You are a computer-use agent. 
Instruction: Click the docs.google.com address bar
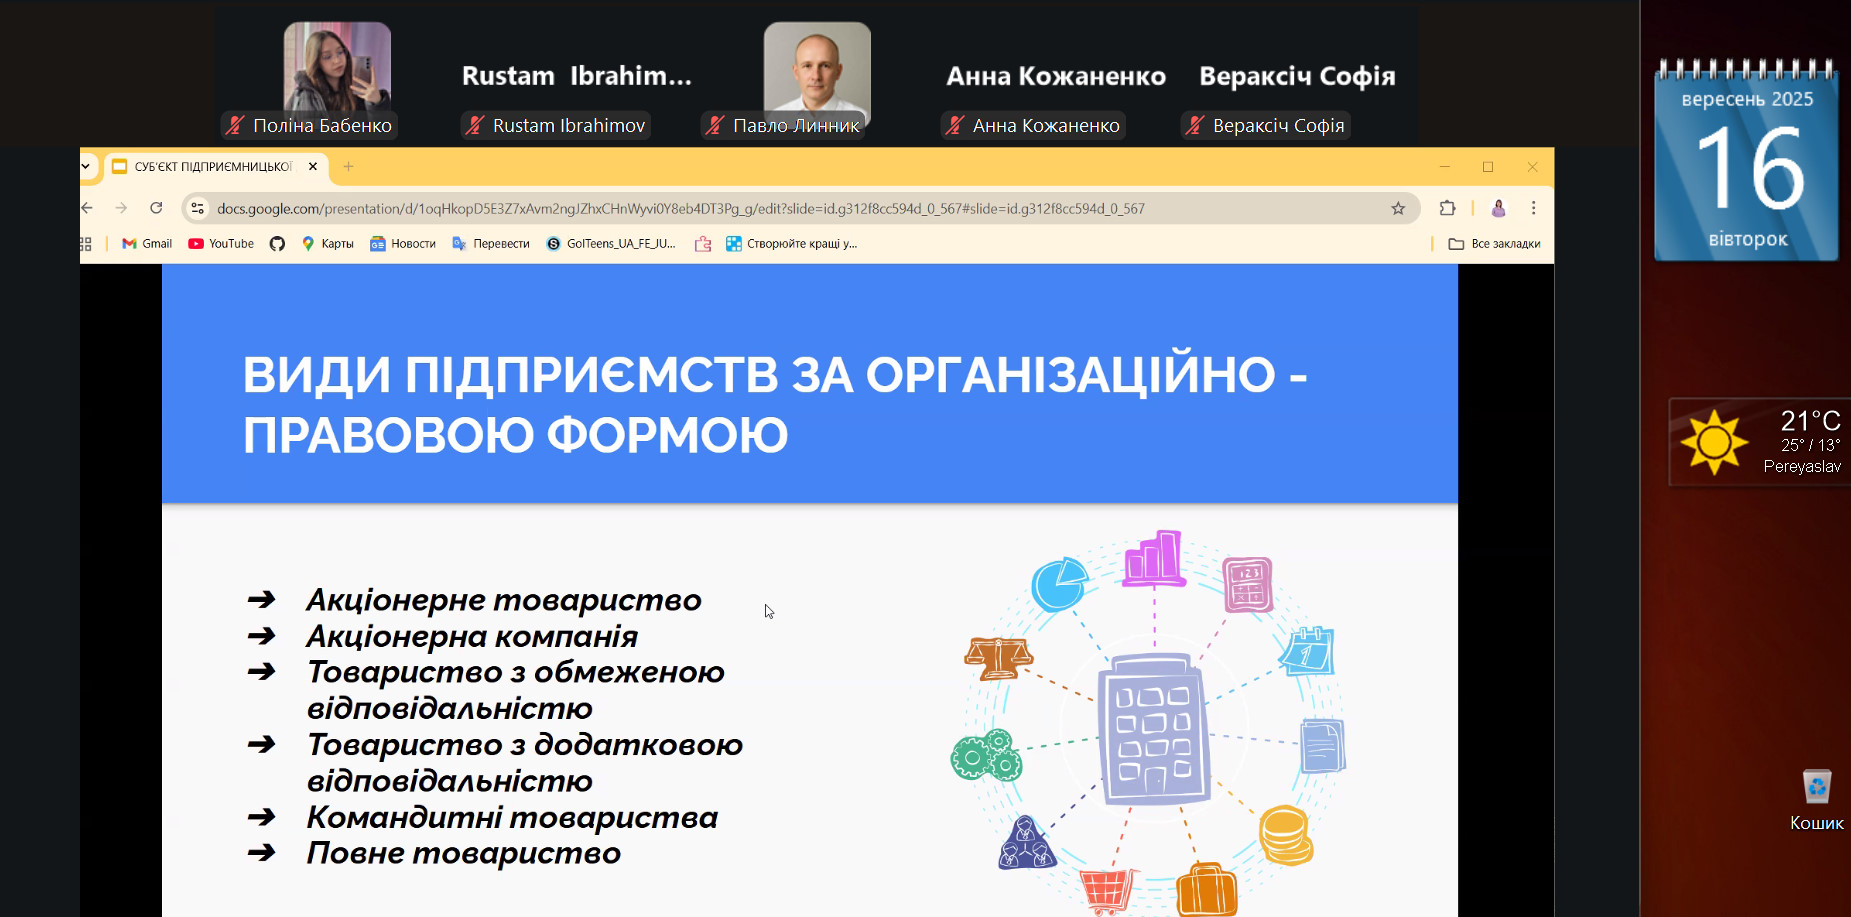[x=680, y=208]
